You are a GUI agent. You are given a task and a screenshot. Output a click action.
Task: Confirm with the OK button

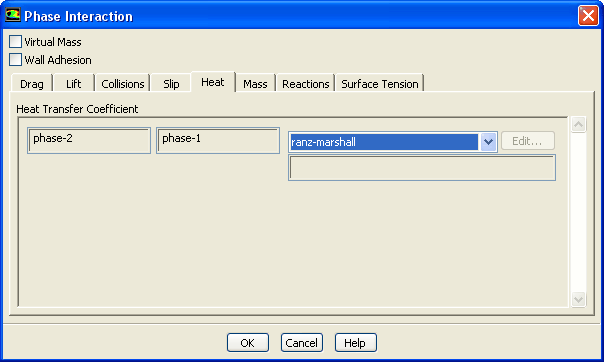248,343
